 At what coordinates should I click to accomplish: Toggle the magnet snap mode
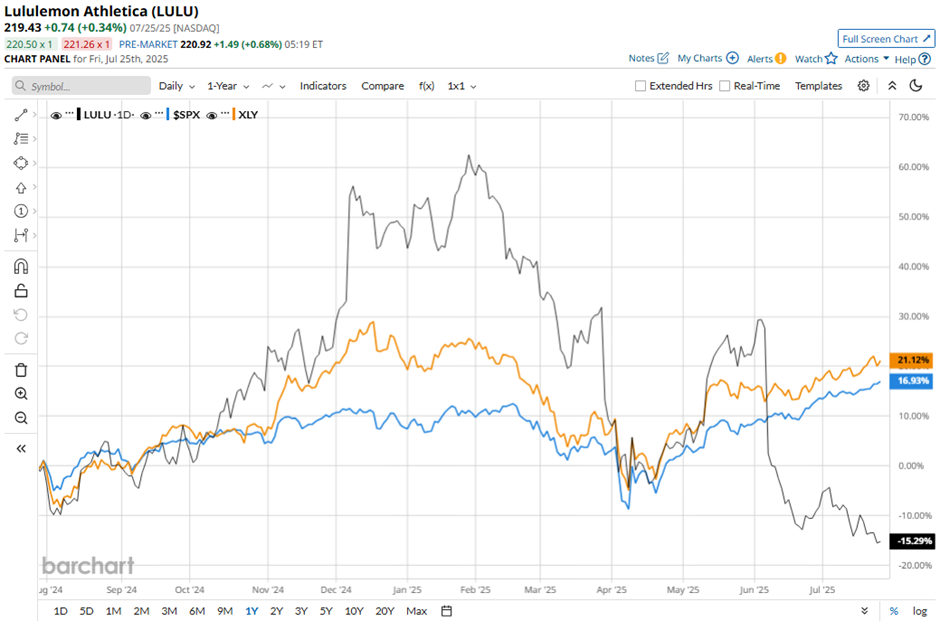[x=21, y=266]
